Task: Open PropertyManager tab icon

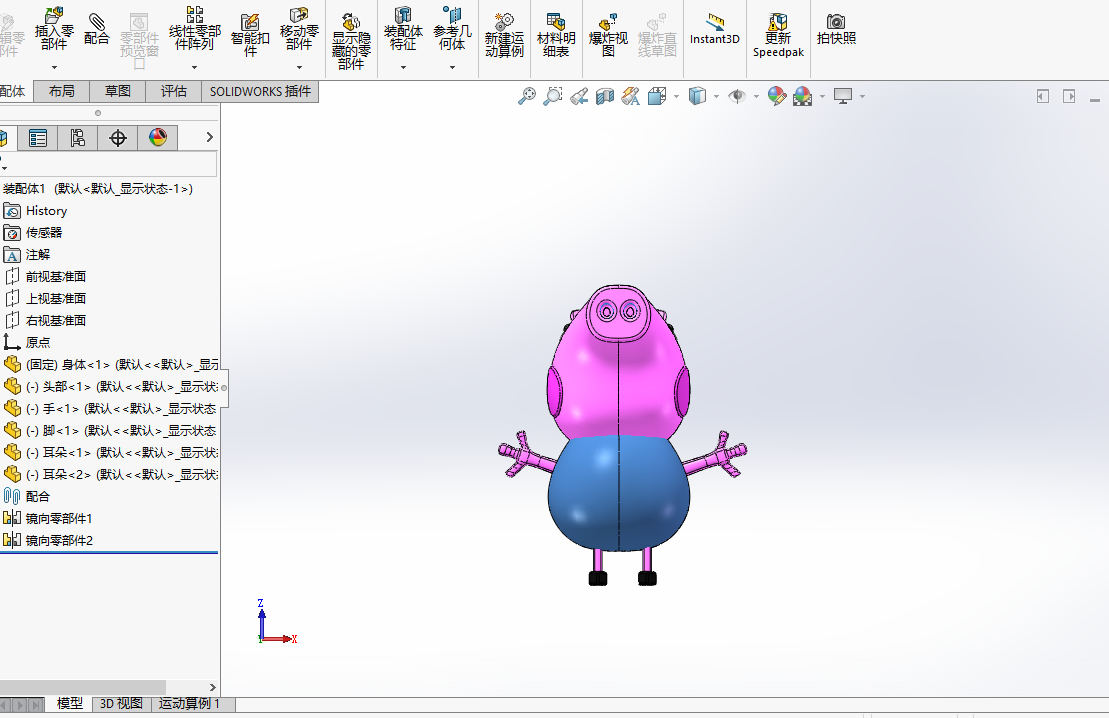Action: point(37,138)
